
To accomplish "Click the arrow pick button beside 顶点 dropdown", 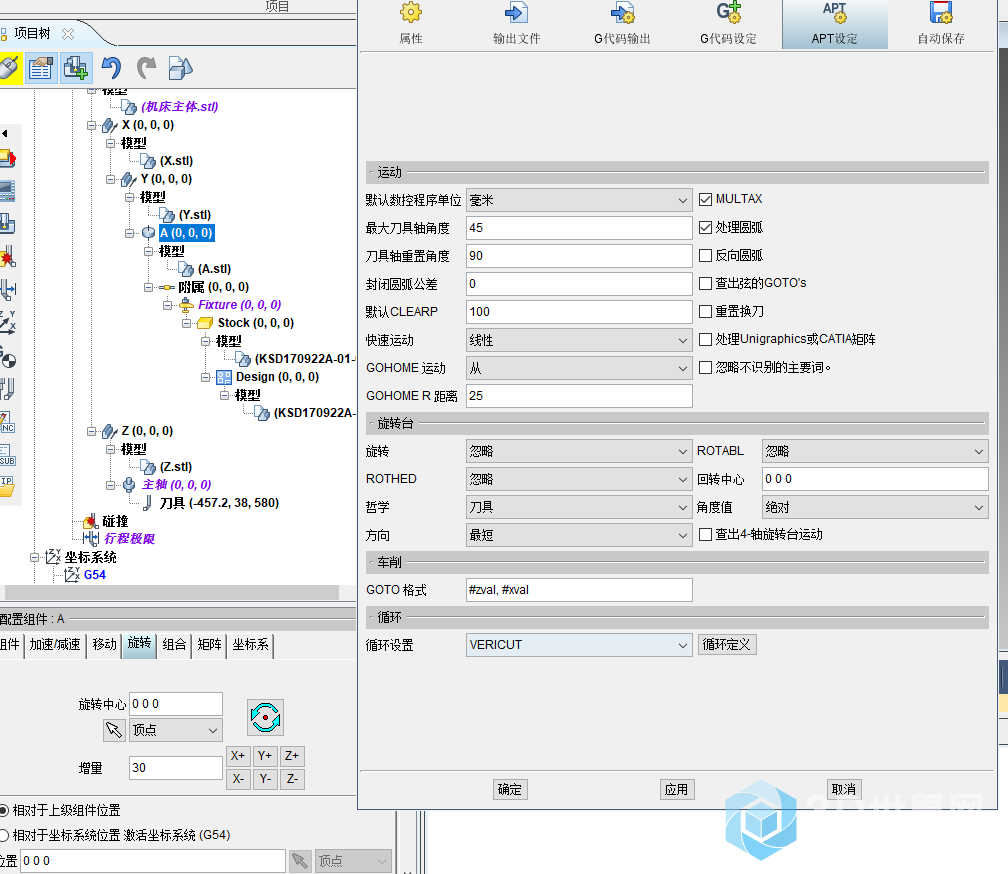I will tap(114, 730).
